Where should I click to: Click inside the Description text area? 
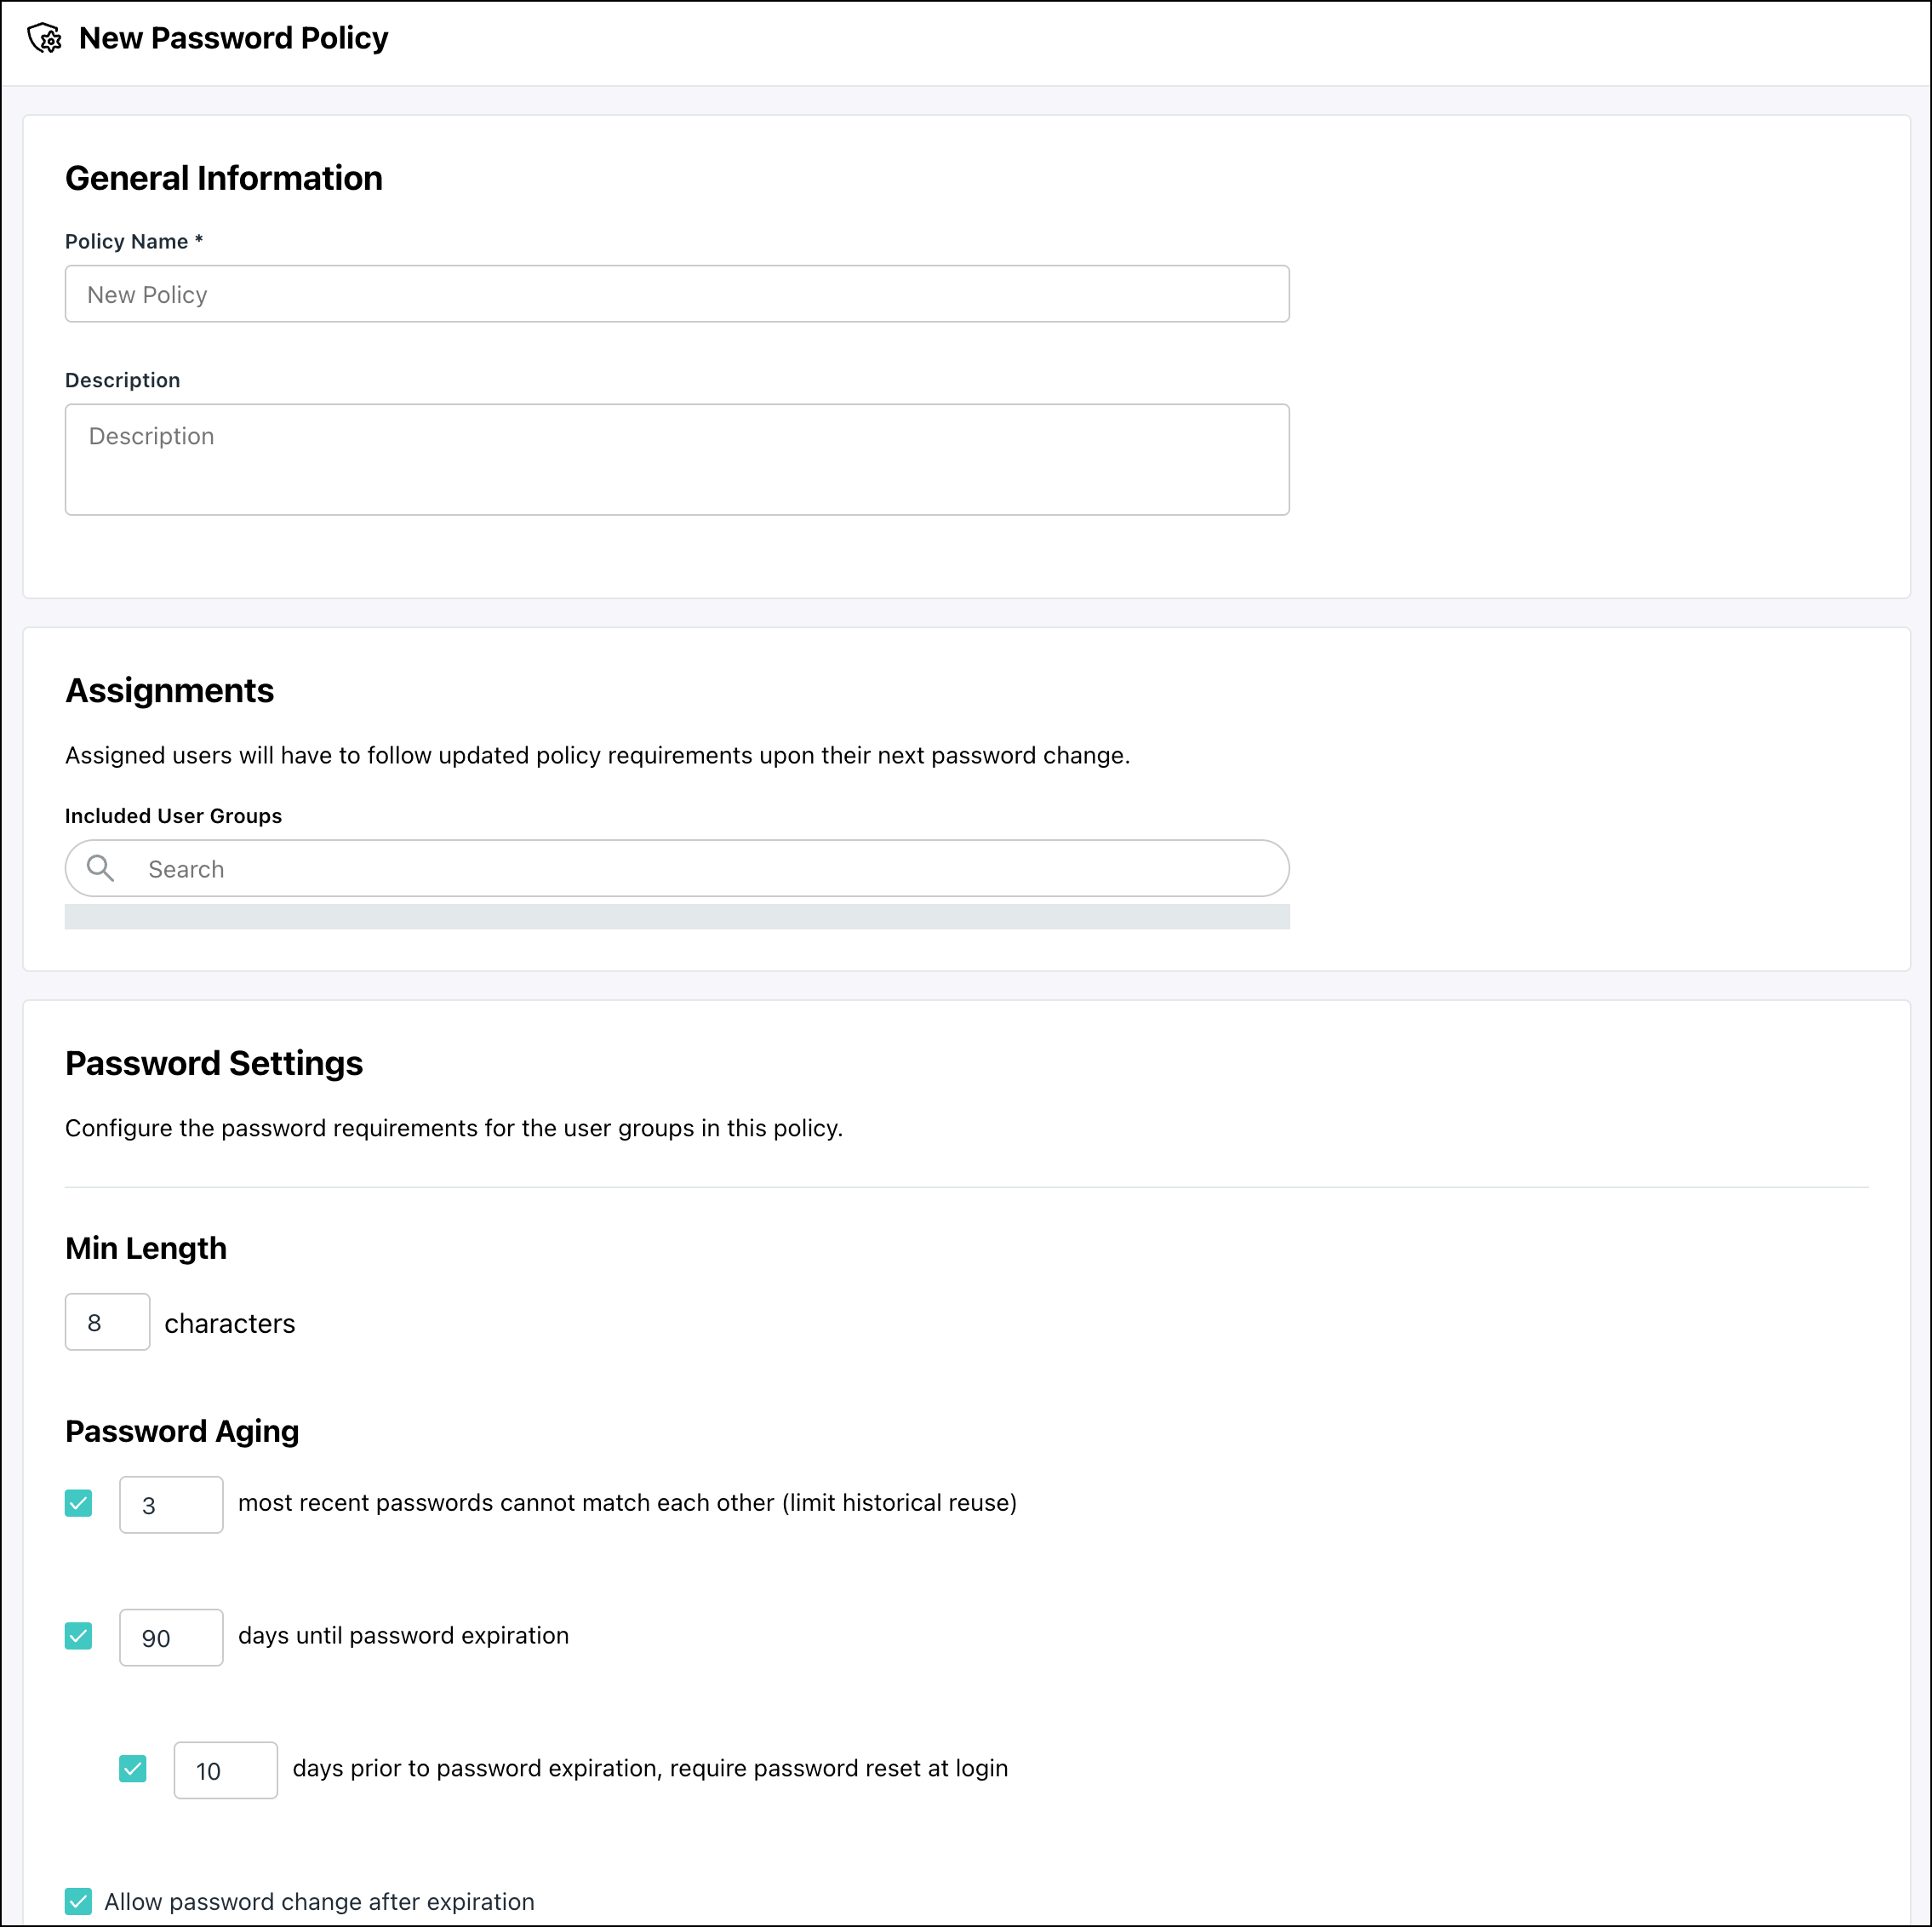[x=677, y=459]
